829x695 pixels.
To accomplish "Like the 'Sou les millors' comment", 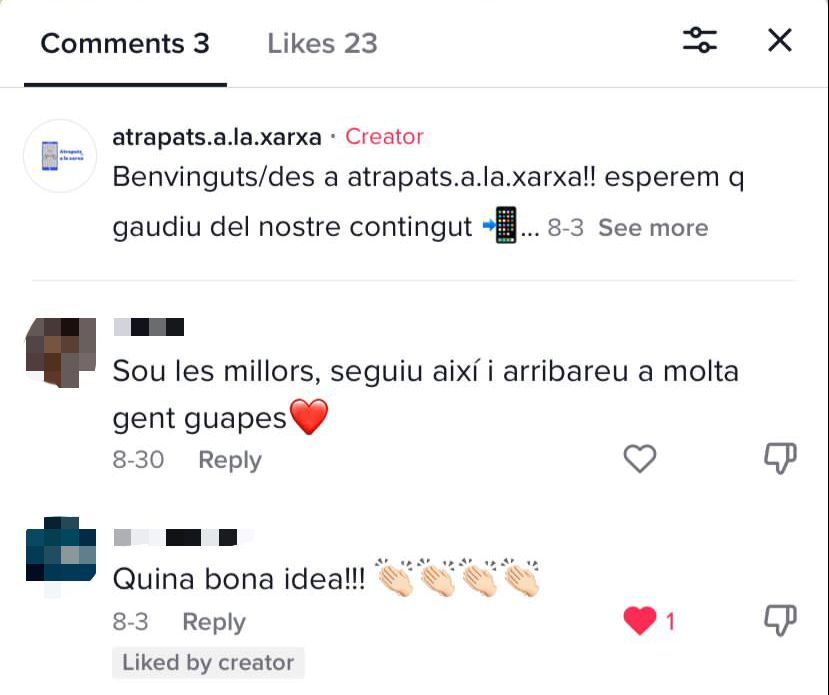I will tap(640, 458).
